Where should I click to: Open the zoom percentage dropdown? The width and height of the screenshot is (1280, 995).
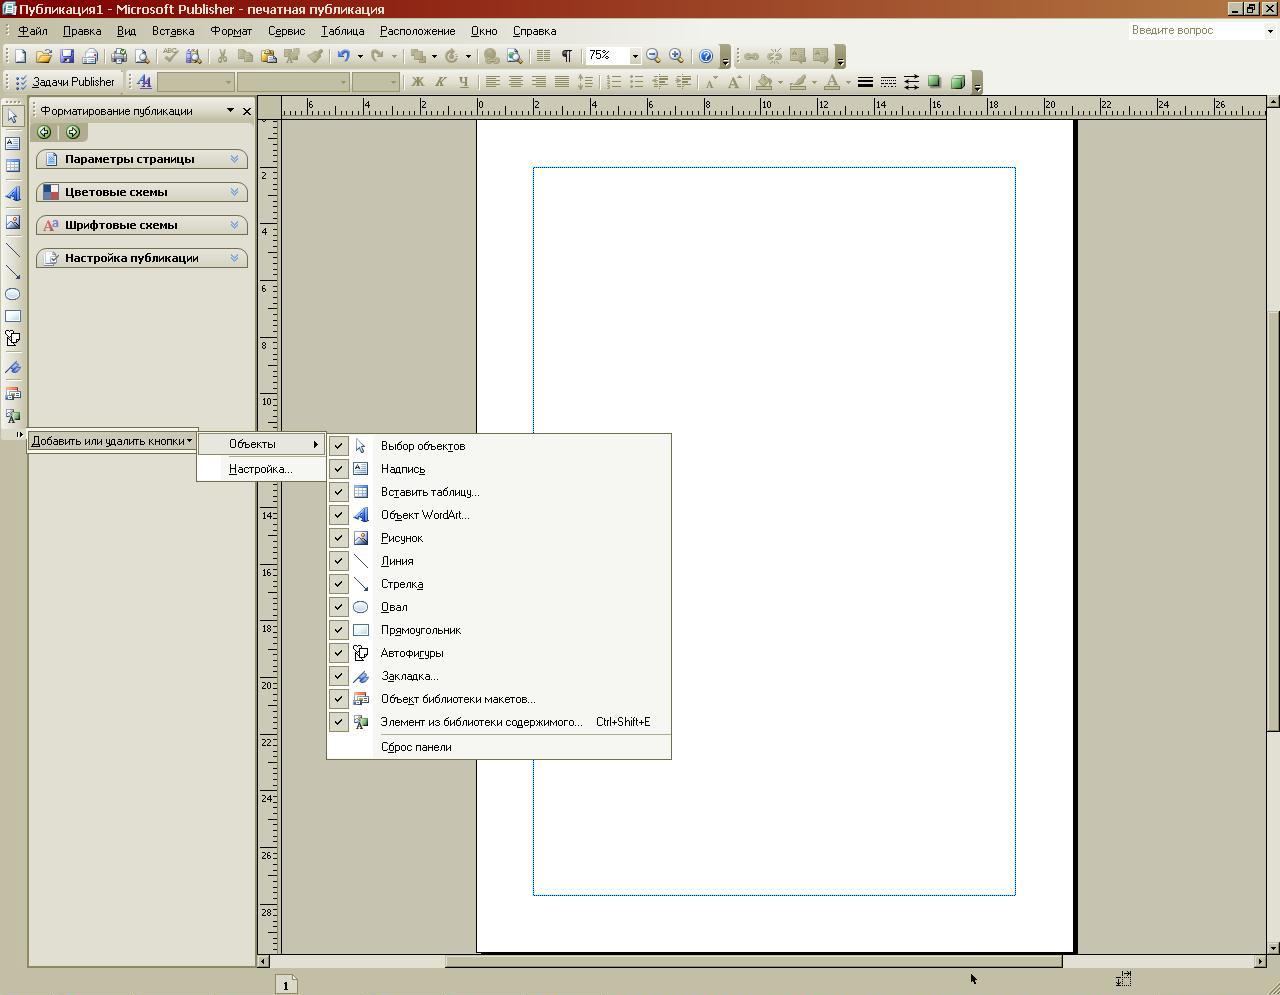point(635,57)
